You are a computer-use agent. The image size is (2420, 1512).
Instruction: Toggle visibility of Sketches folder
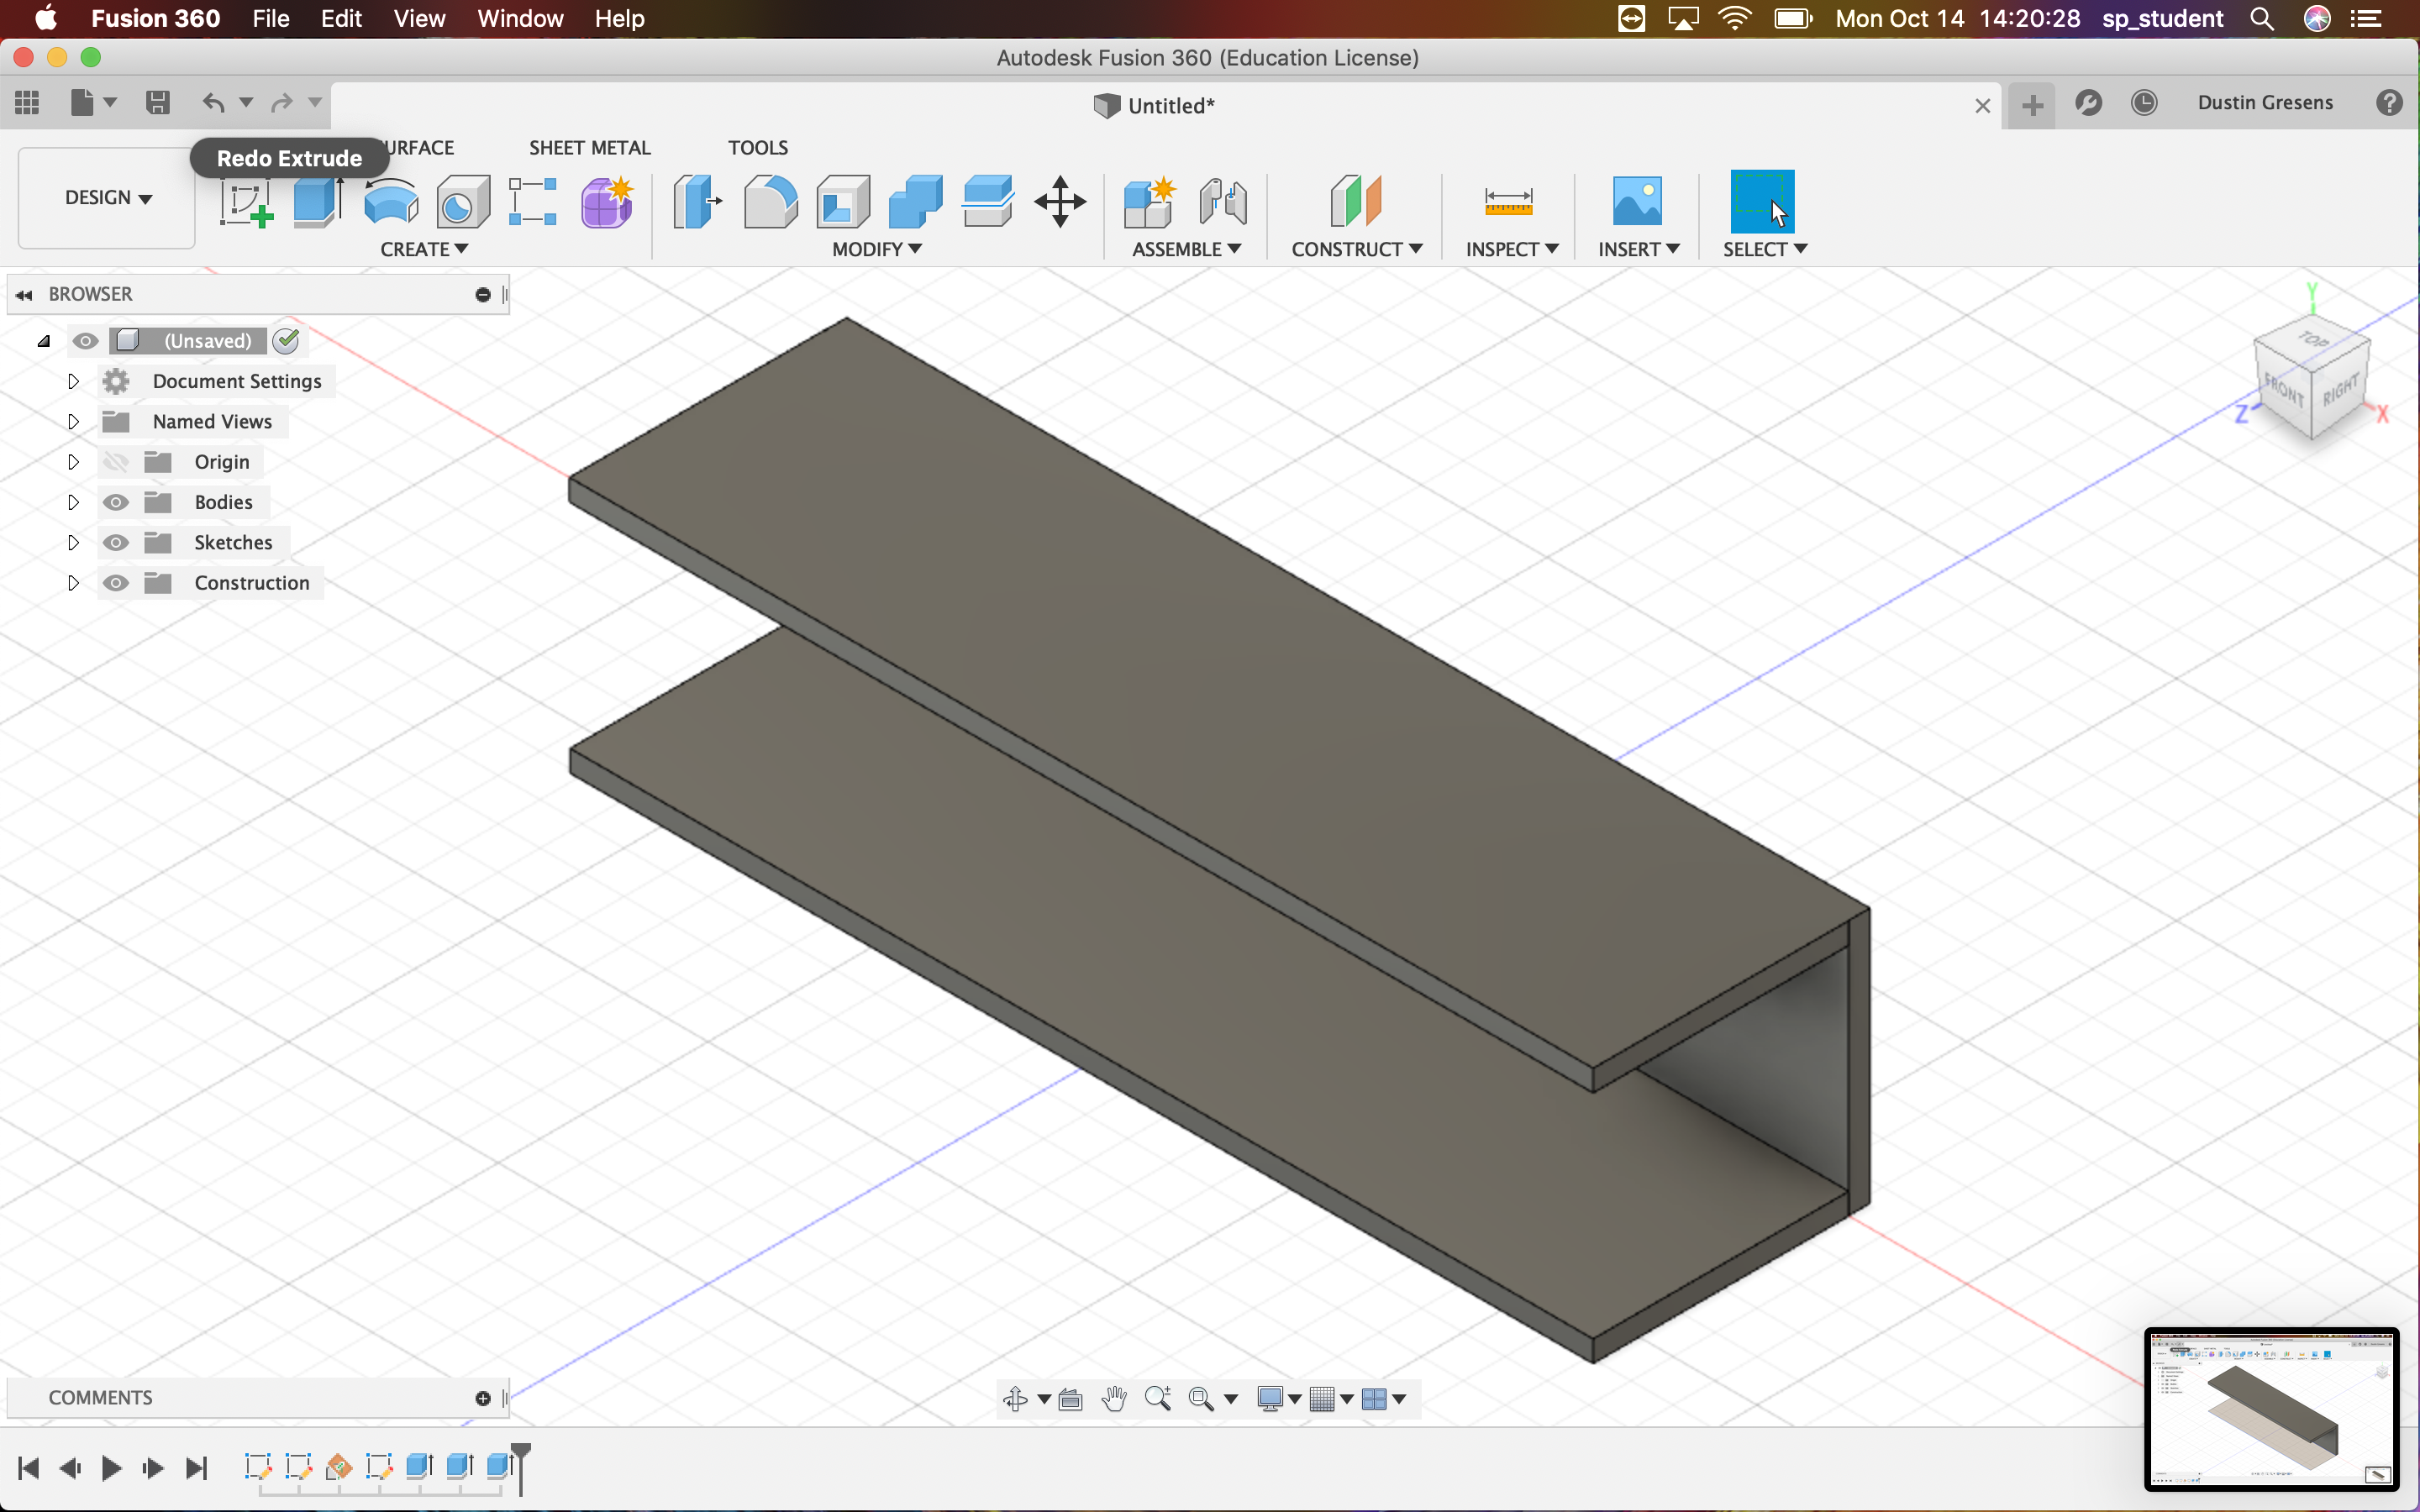[x=115, y=542]
